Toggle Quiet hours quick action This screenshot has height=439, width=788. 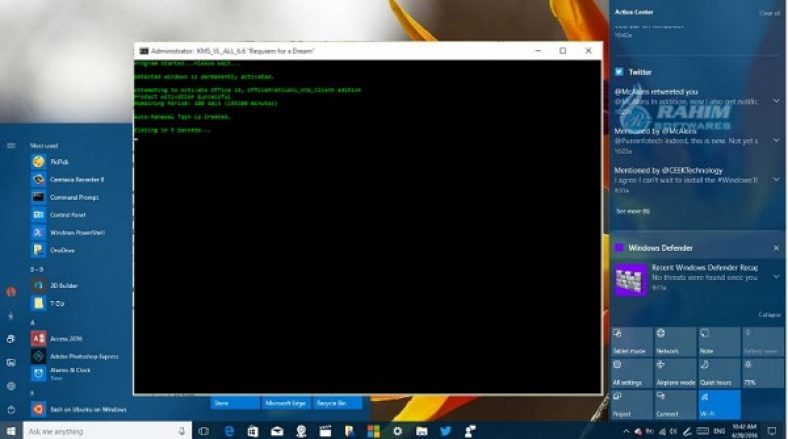pyautogui.click(x=719, y=372)
